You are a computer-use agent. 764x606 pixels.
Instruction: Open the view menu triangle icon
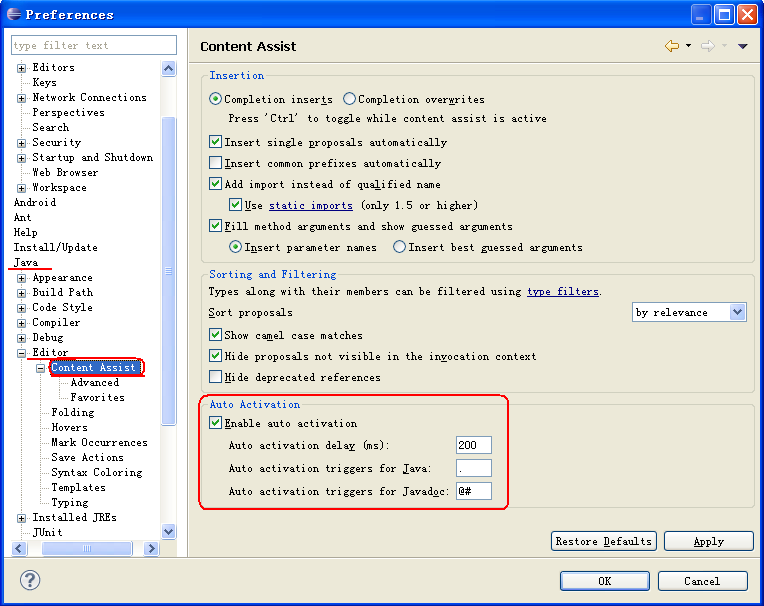(x=743, y=46)
